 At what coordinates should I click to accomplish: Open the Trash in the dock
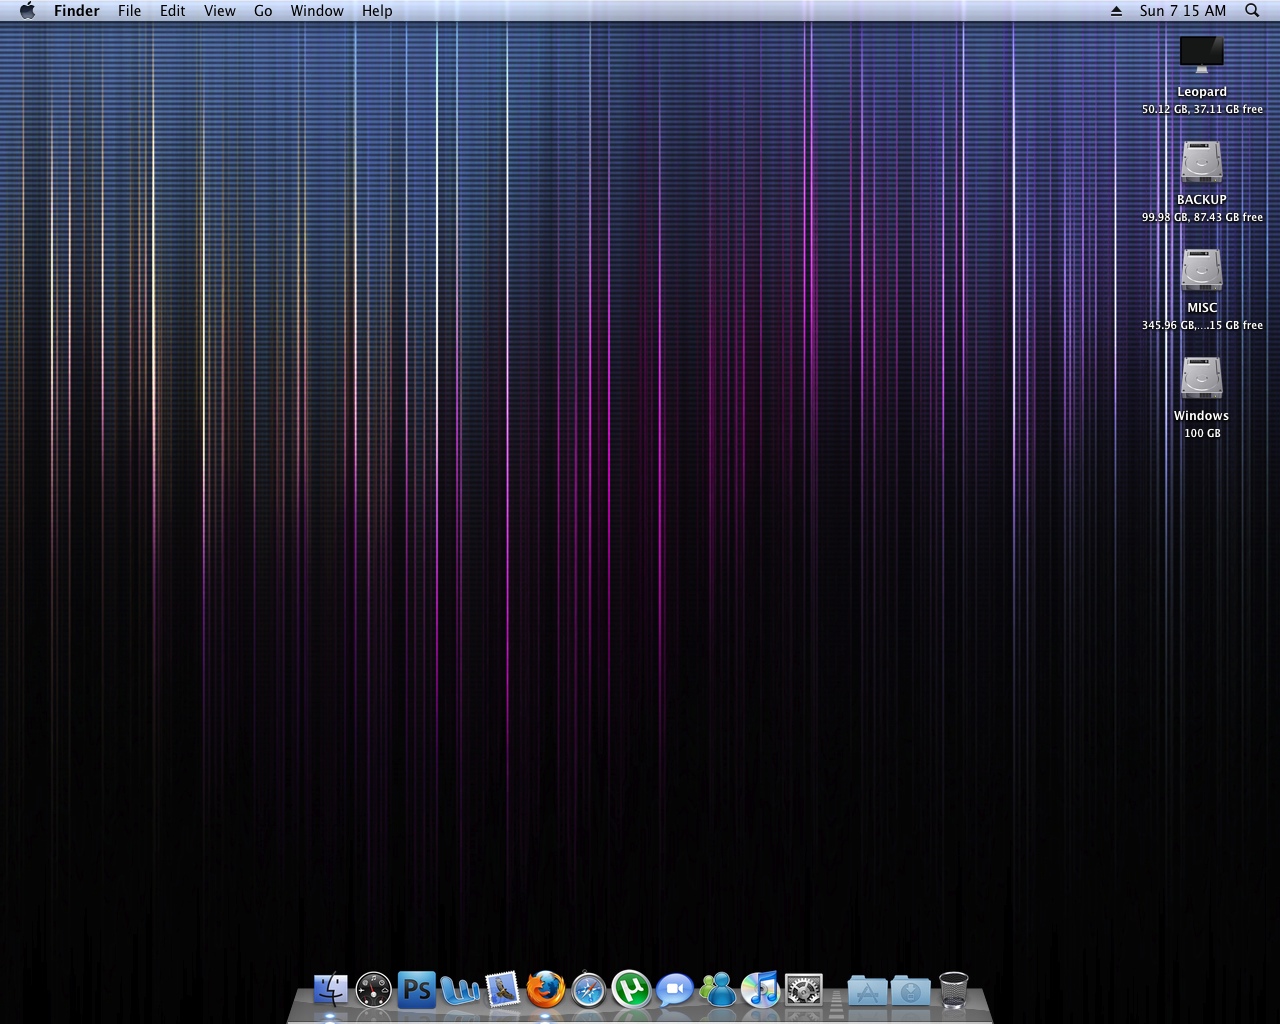953,990
